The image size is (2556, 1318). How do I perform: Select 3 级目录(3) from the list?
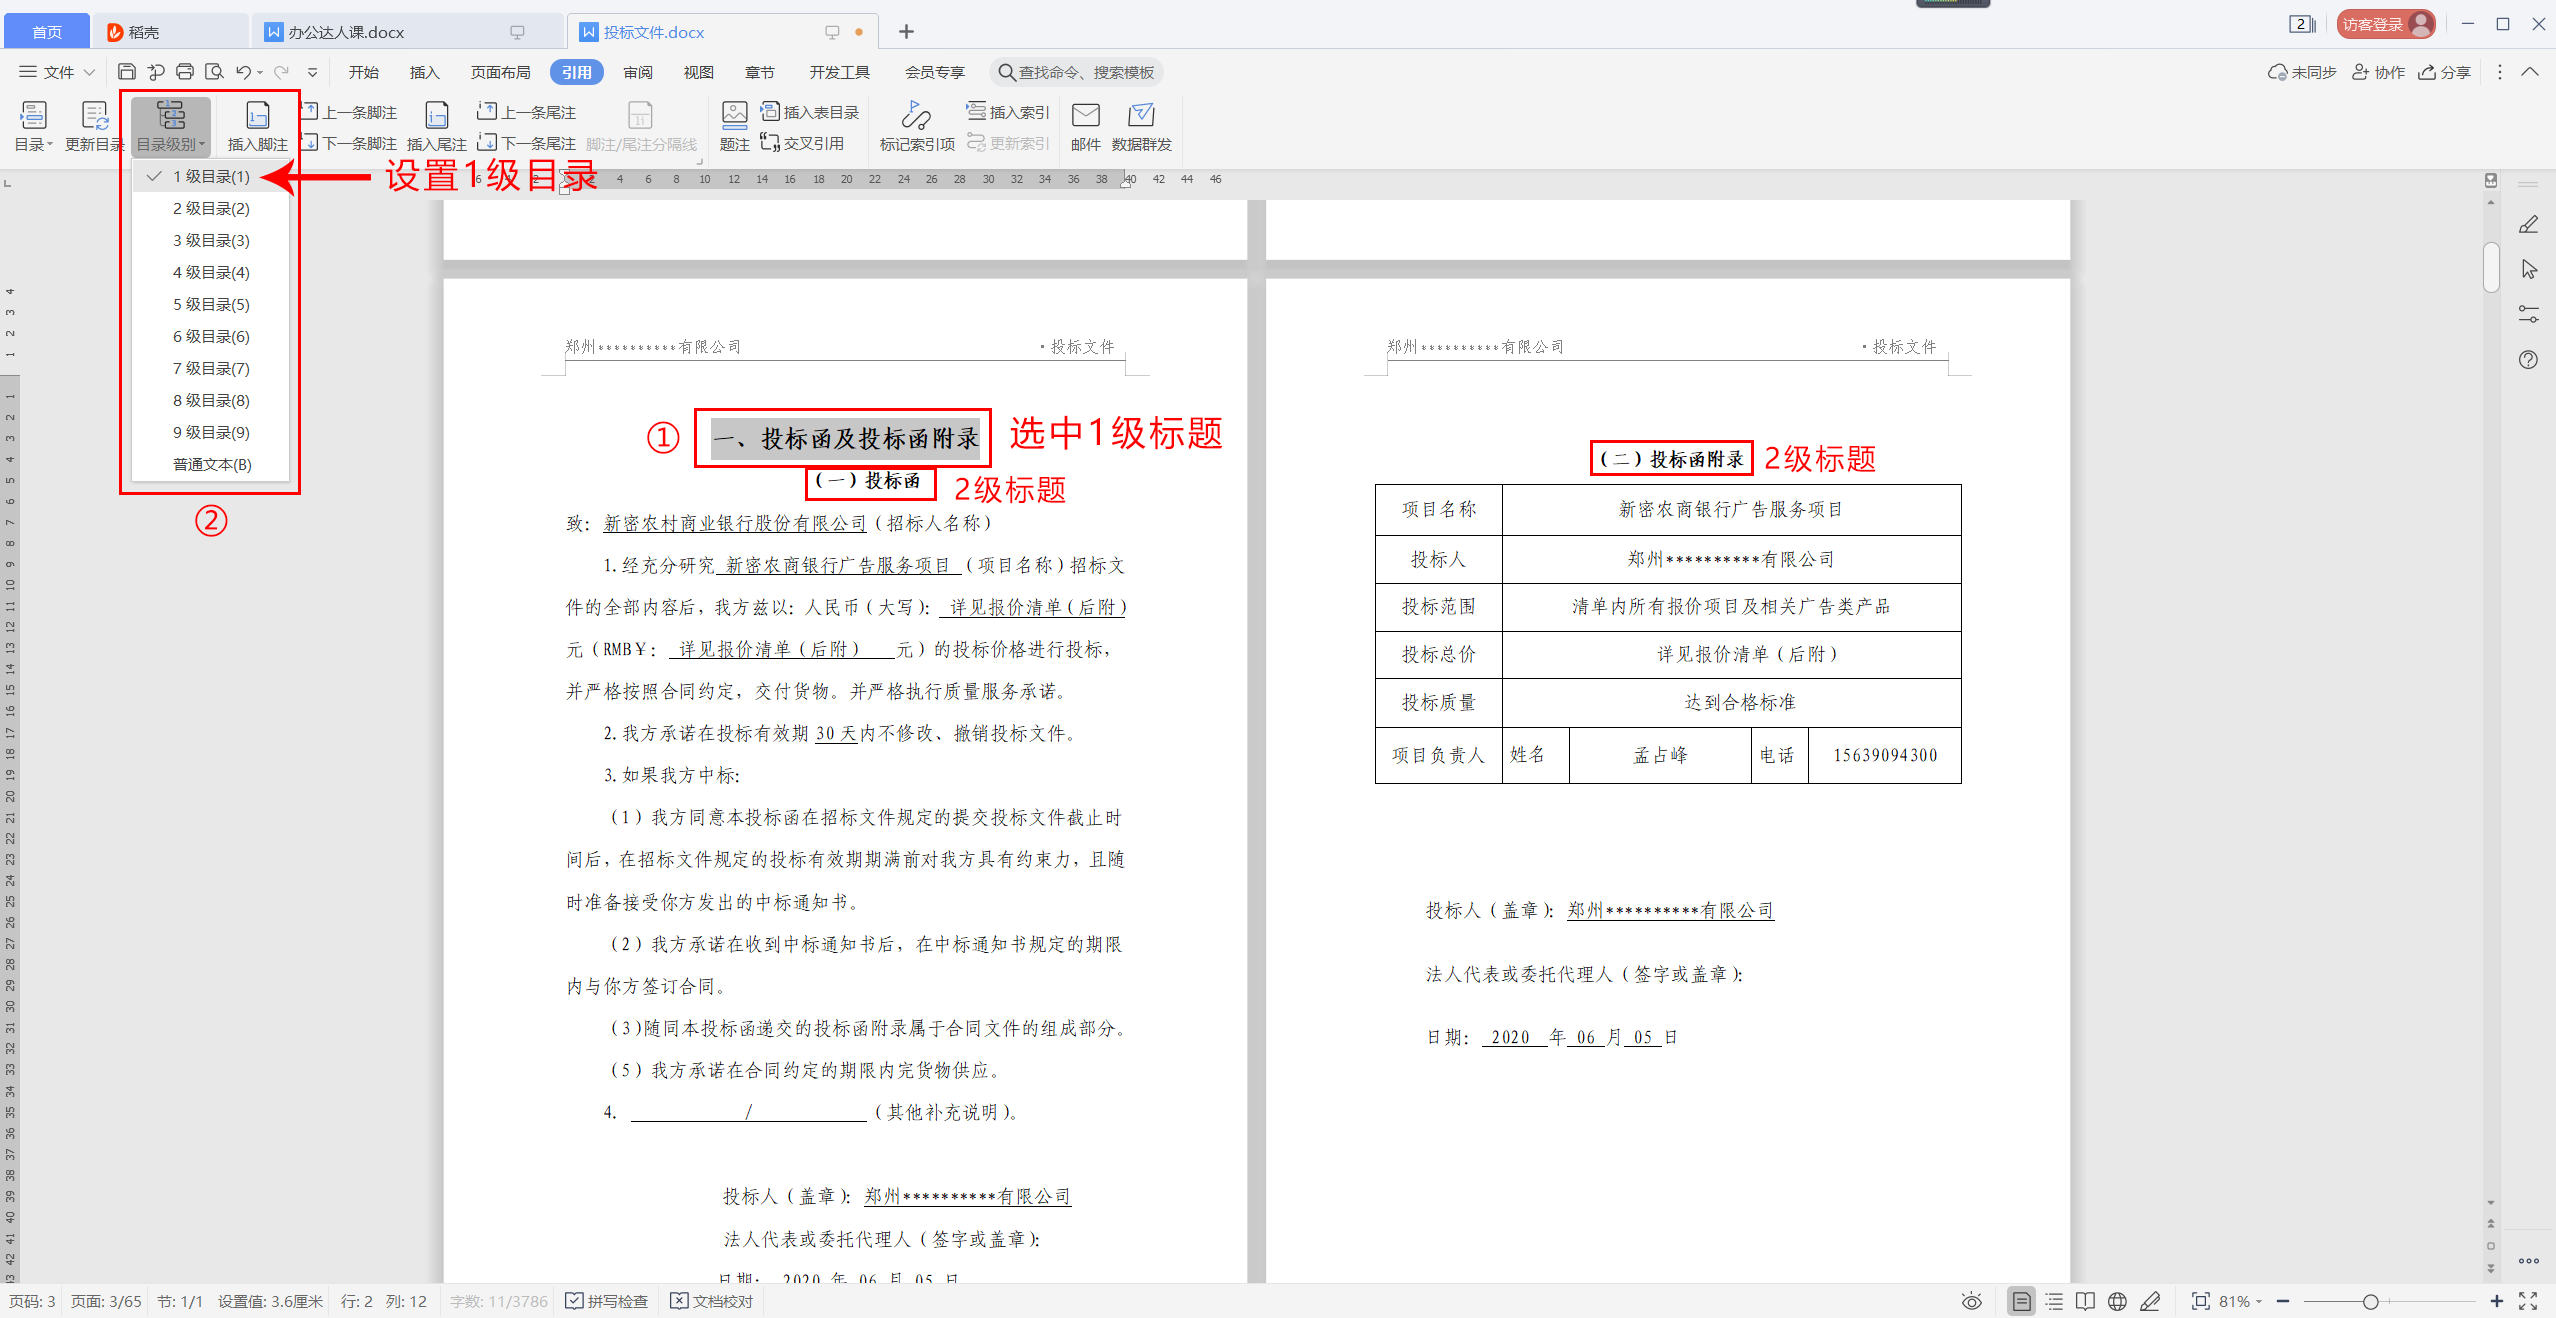coord(211,240)
